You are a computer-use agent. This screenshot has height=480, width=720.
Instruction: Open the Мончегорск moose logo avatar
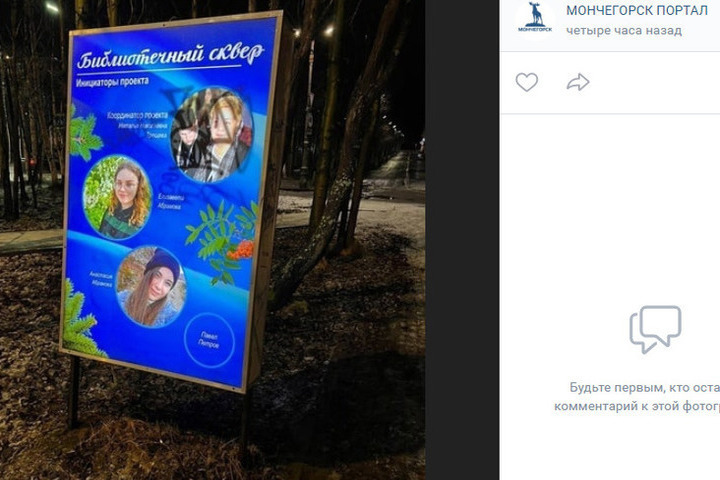[534, 19]
